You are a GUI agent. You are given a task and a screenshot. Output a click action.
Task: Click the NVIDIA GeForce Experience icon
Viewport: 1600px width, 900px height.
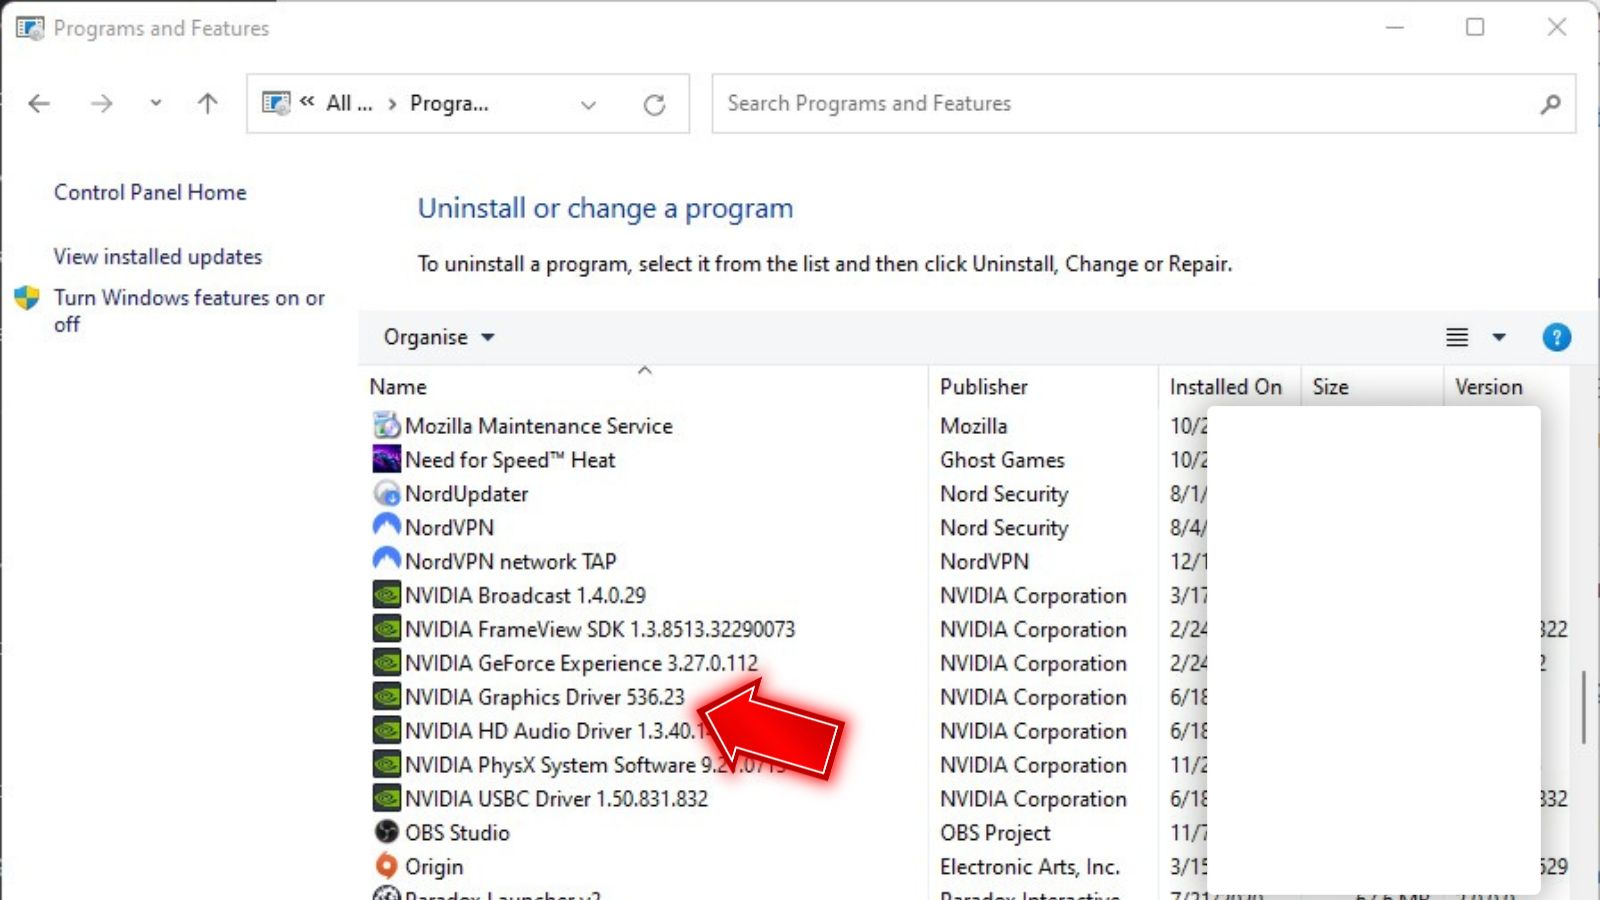386,663
